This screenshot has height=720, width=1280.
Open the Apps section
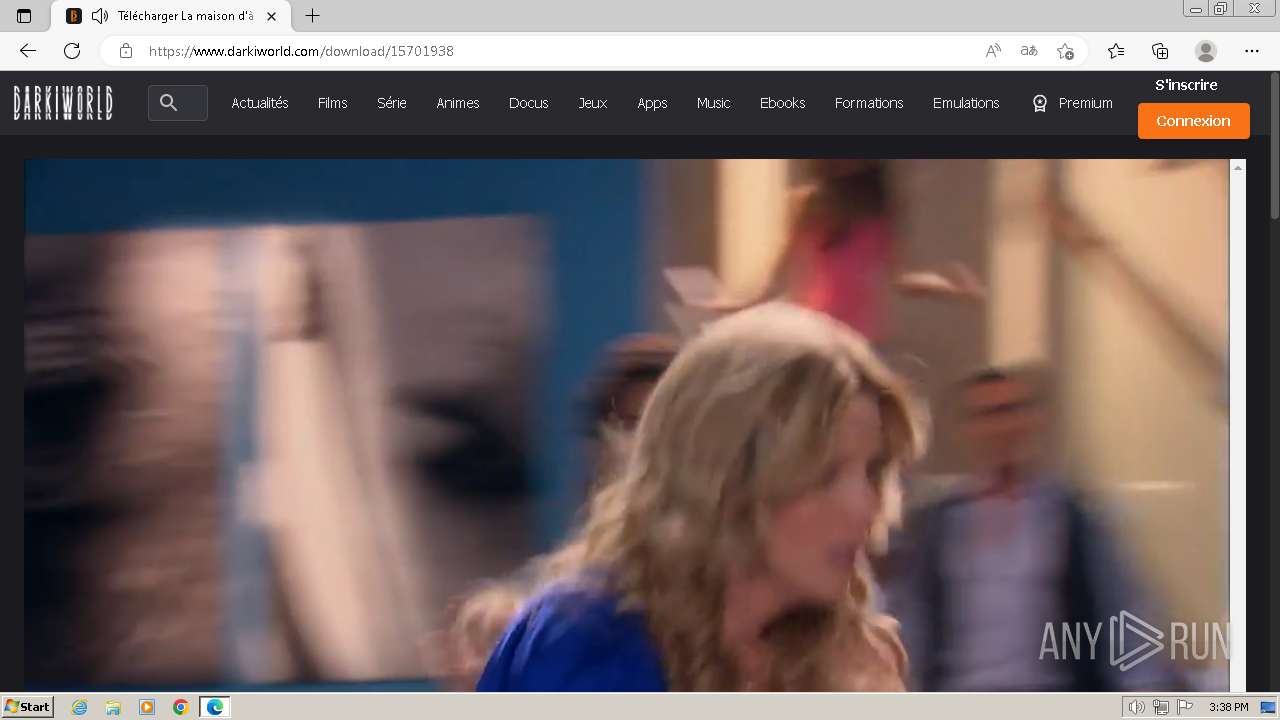(652, 103)
